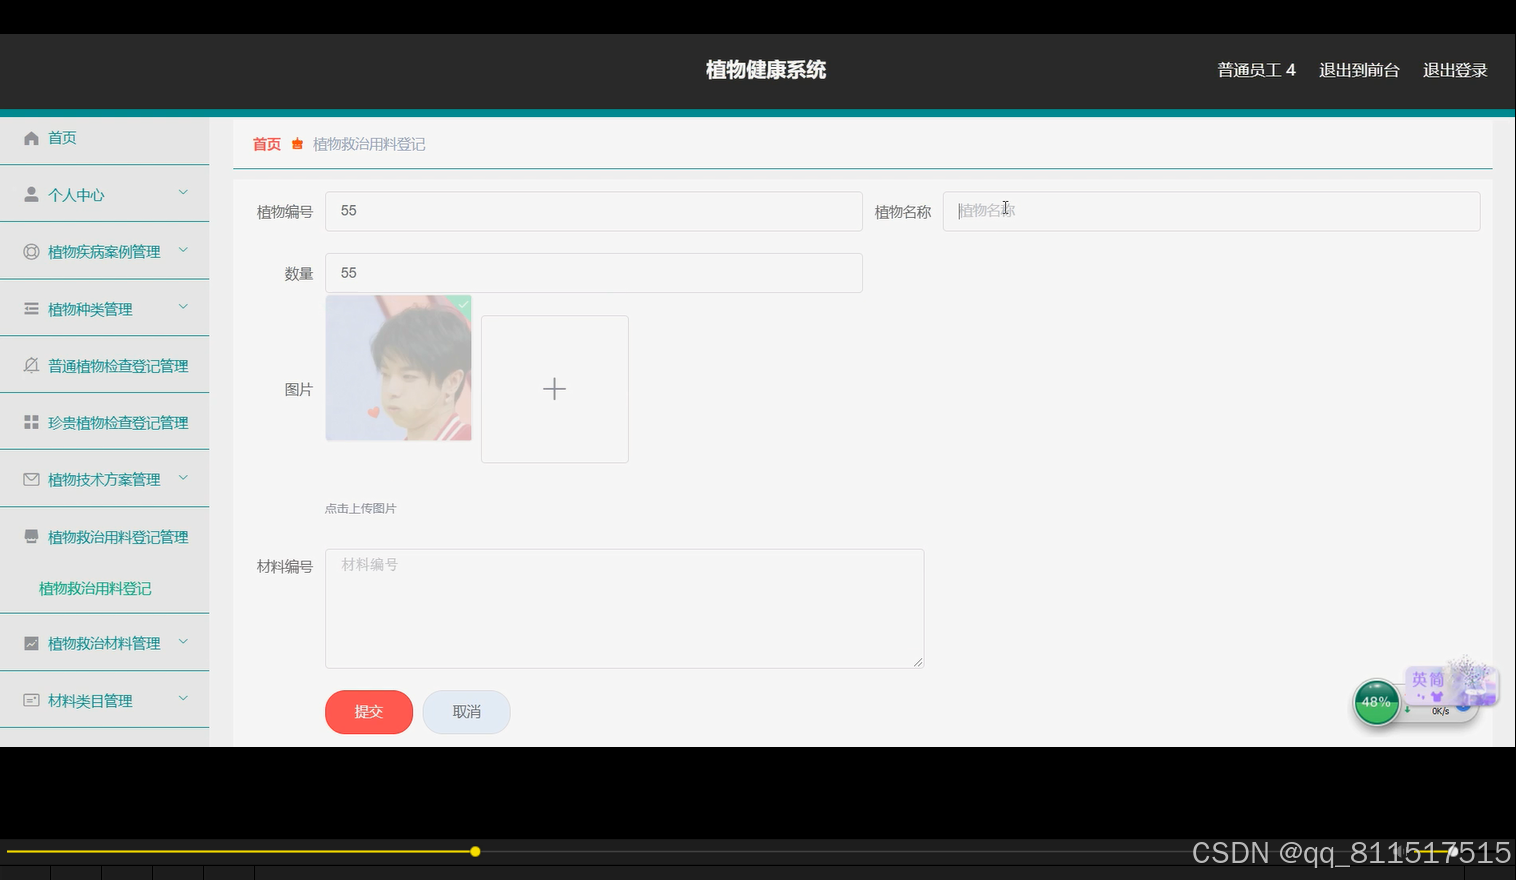Click the home icon beside 首页
Viewport: 1516px width, 880px height.
(31, 138)
